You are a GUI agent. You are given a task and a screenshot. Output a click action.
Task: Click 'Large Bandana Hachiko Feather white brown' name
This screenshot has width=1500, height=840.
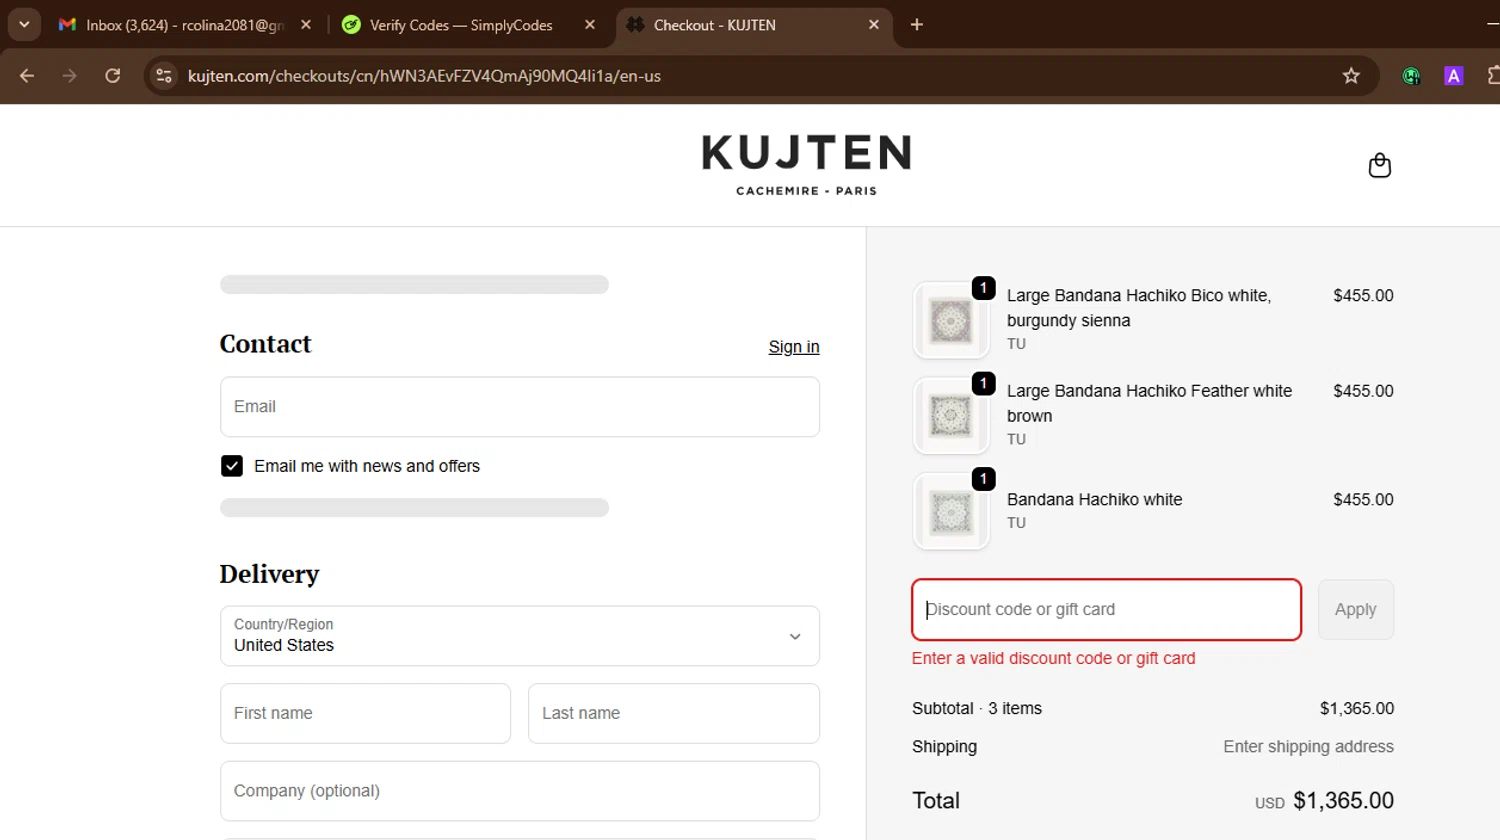click(x=1149, y=403)
